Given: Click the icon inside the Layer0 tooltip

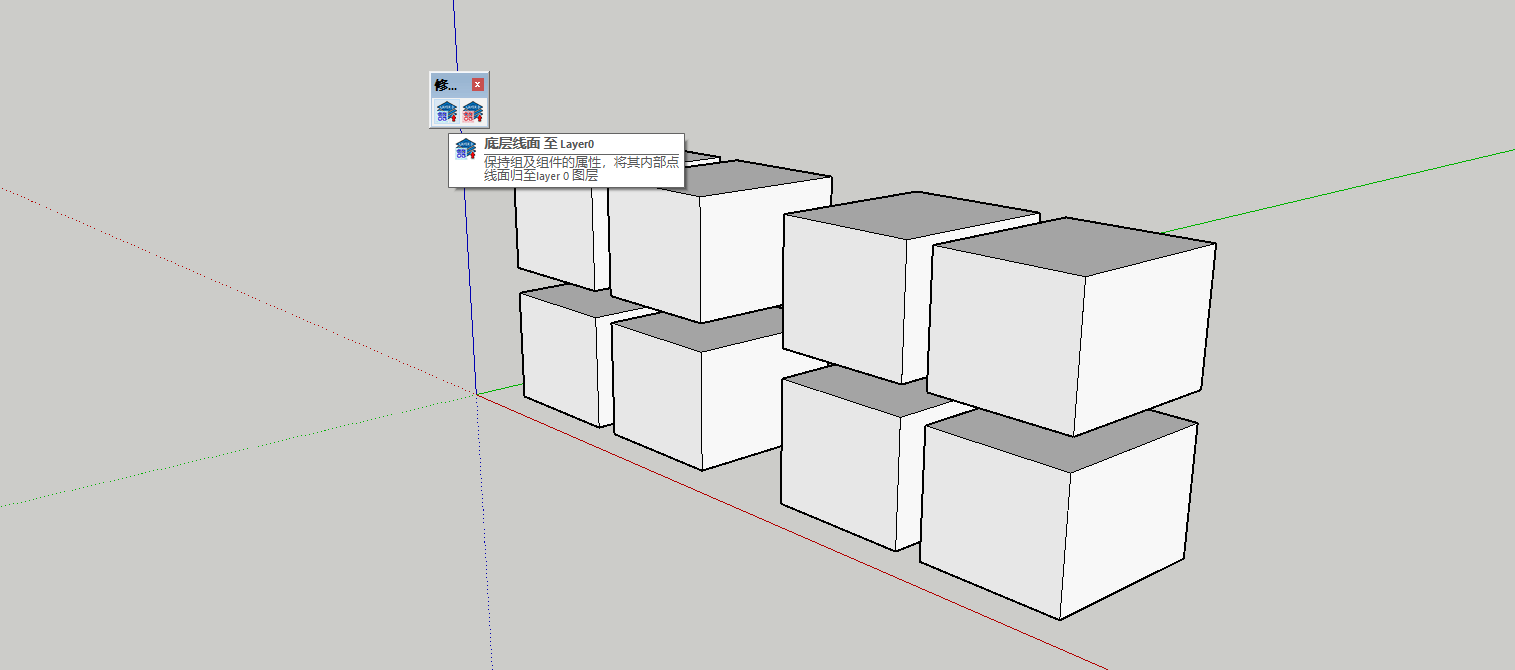Looking at the screenshot, I should [465, 150].
